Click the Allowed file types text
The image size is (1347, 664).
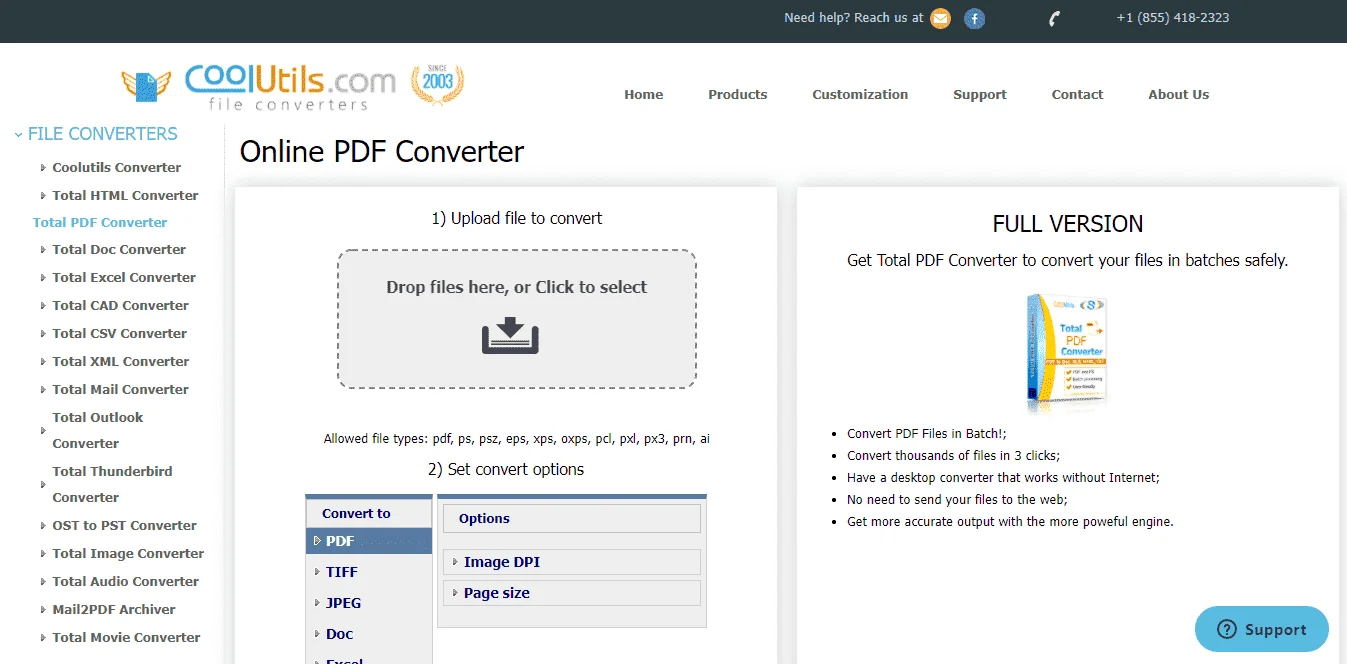coord(516,439)
